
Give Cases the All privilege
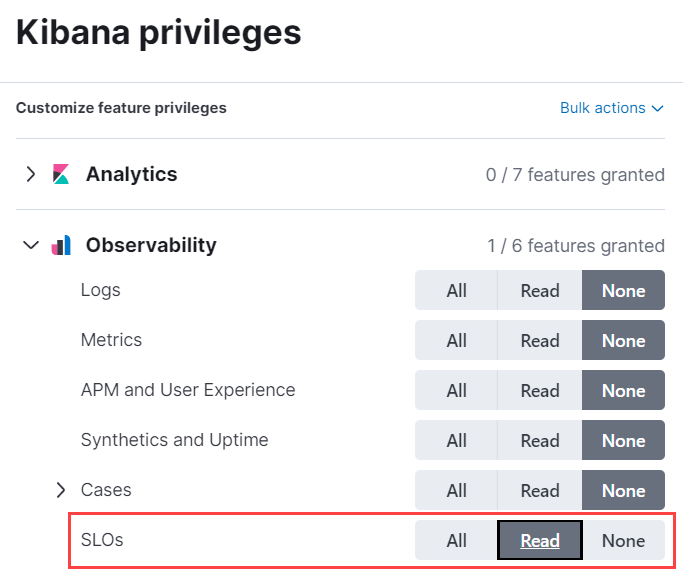click(x=456, y=491)
